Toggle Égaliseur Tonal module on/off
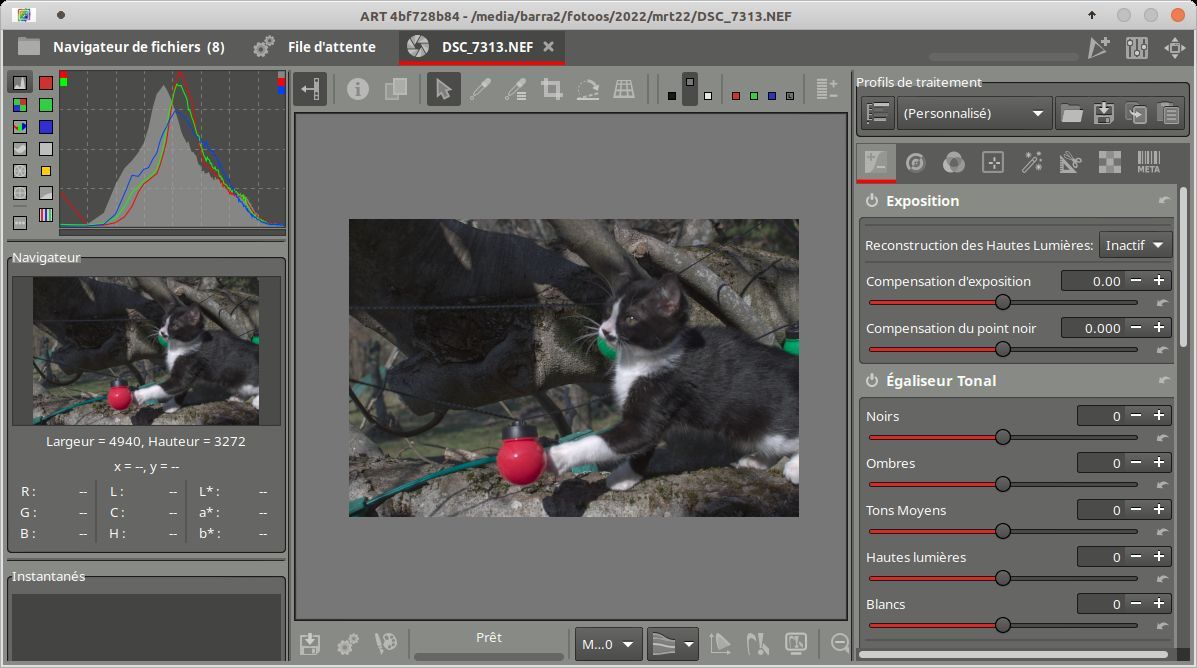 coord(872,381)
